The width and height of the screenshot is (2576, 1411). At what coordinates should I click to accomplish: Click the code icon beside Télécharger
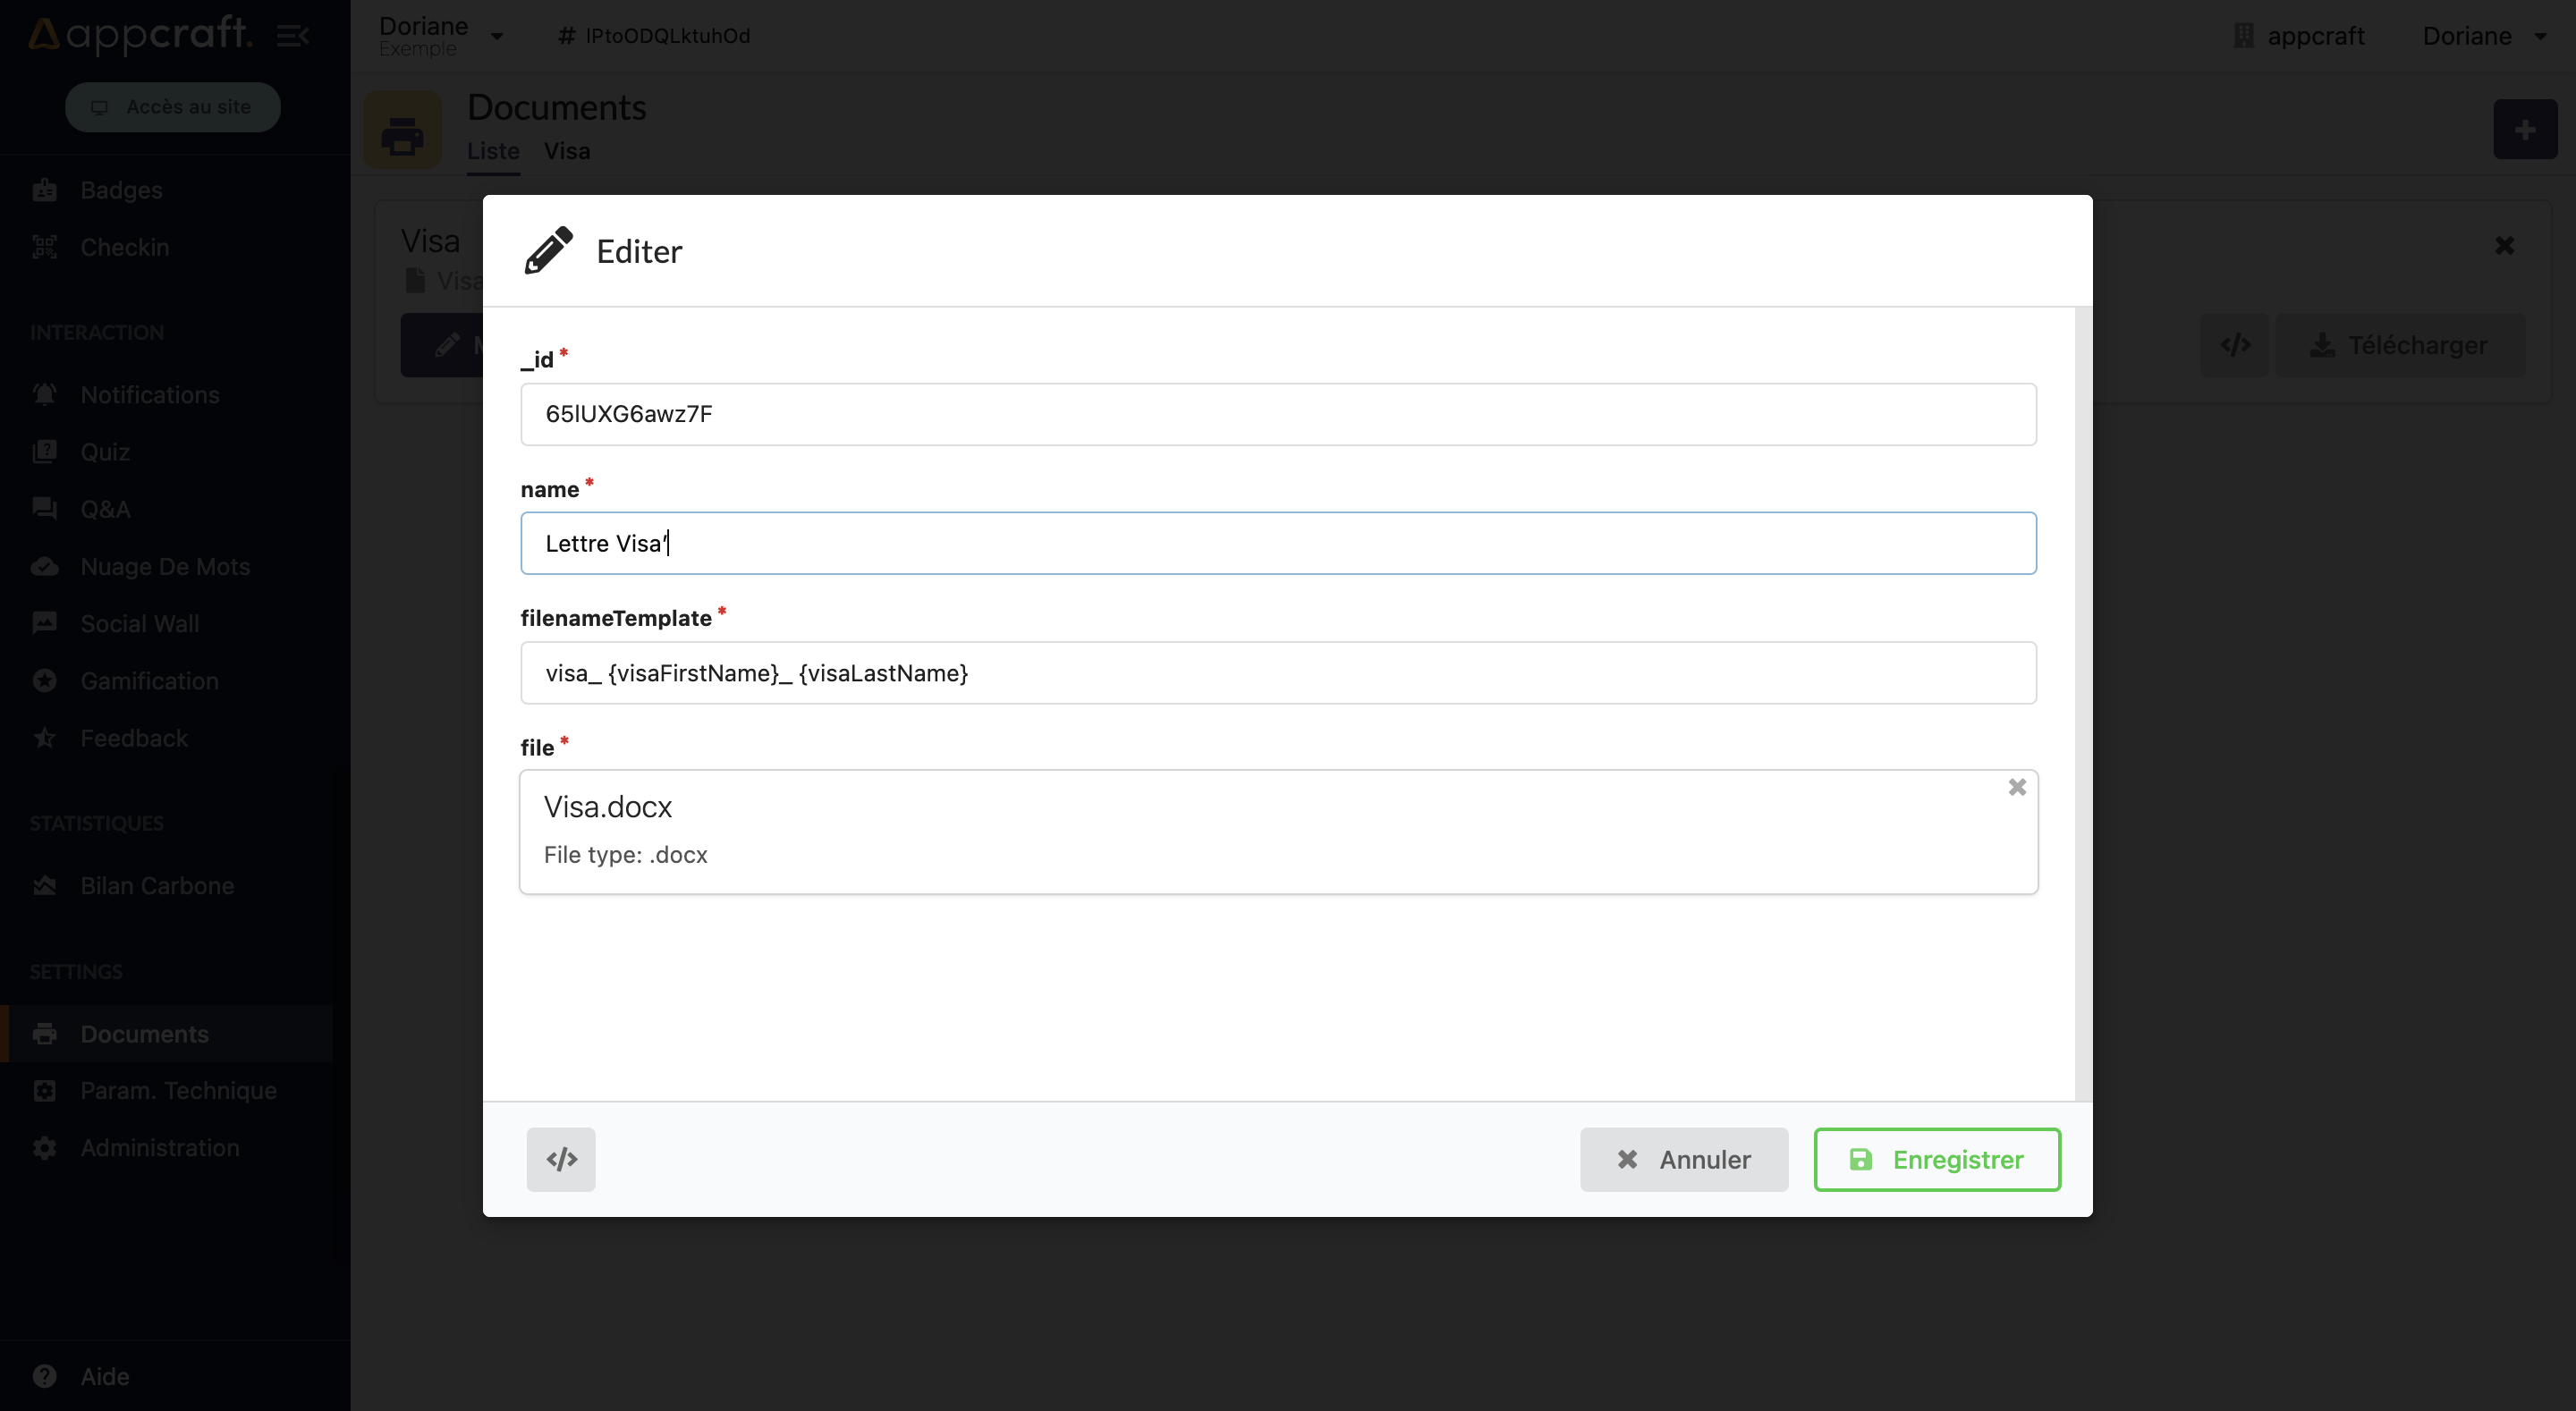point(2235,345)
